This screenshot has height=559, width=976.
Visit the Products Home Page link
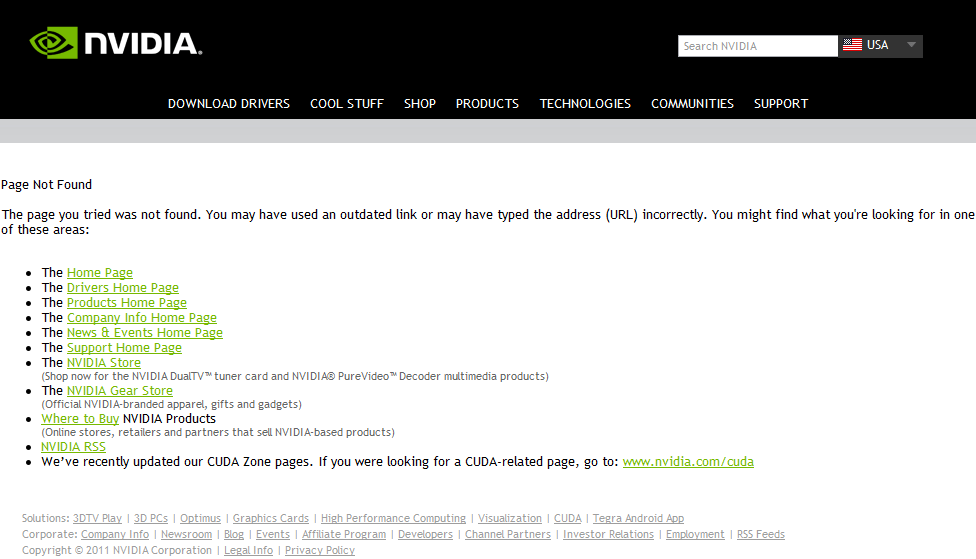click(126, 303)
